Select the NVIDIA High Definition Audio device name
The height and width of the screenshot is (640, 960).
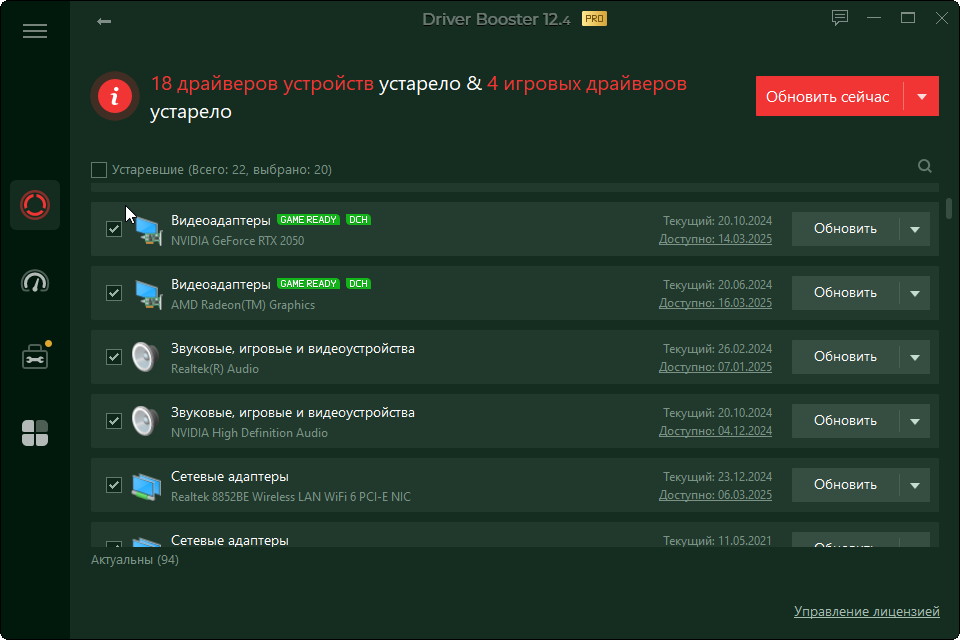coord(249,433)
